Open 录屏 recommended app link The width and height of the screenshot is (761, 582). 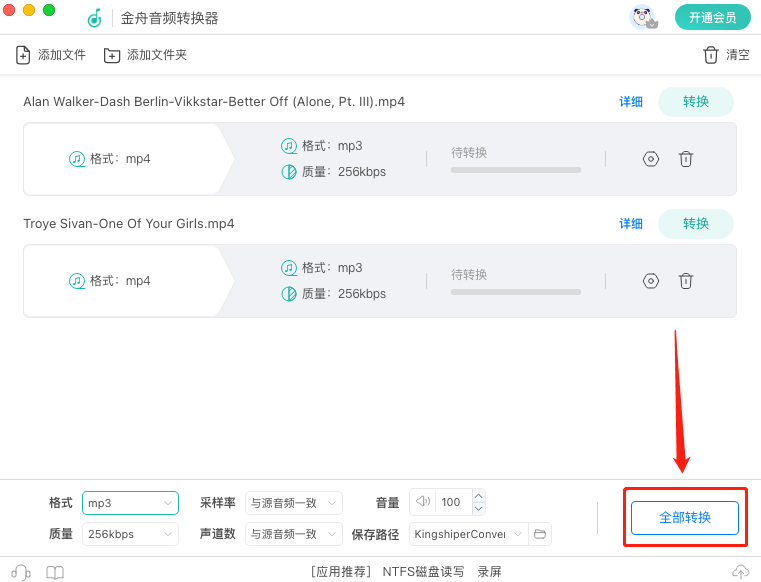coord(489,572)
